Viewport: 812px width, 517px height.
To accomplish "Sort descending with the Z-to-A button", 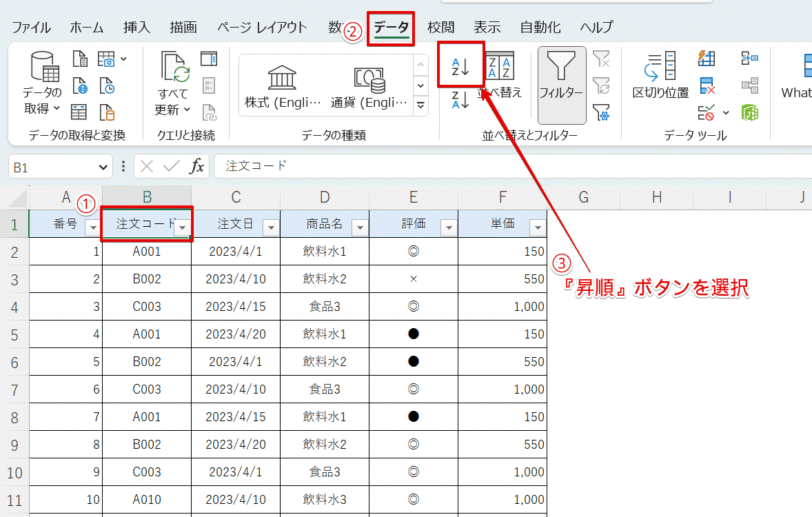I will coord(460,99).
